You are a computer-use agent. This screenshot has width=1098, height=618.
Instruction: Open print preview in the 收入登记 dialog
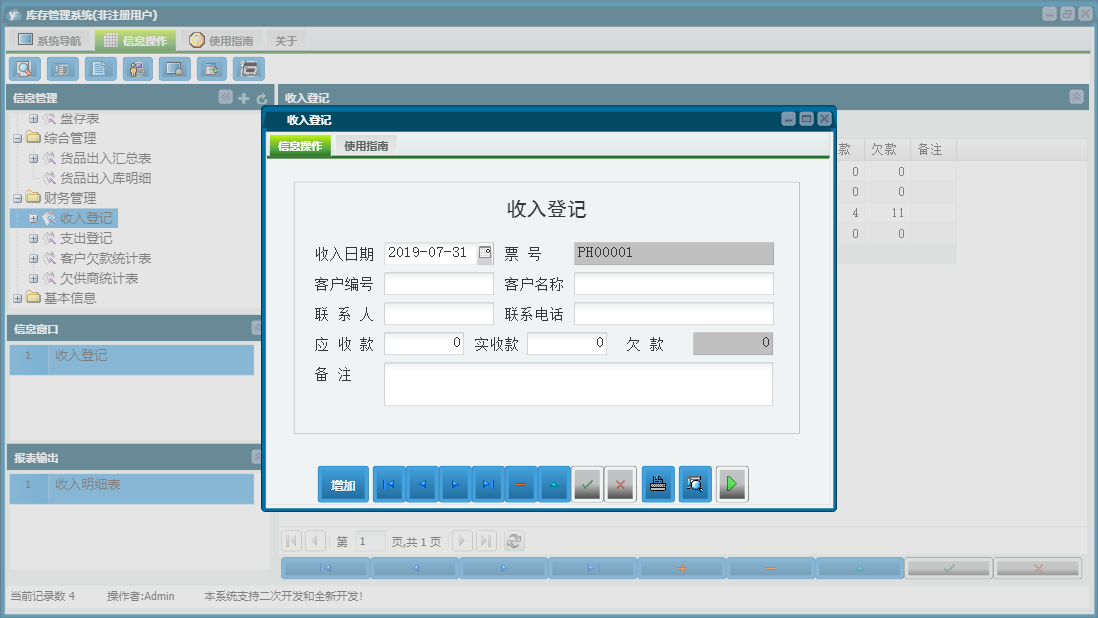(x=694, y=484)
